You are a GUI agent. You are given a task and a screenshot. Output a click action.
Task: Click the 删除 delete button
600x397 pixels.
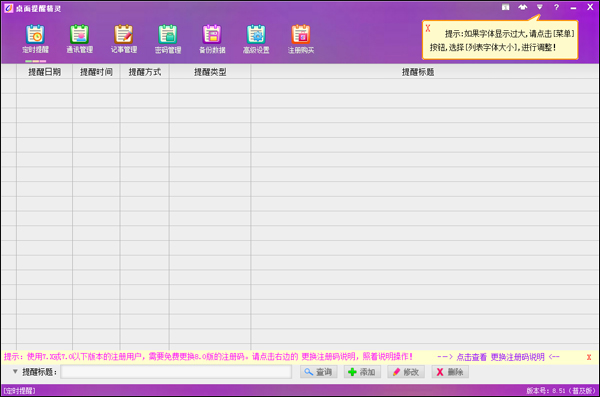click(450, 372)
